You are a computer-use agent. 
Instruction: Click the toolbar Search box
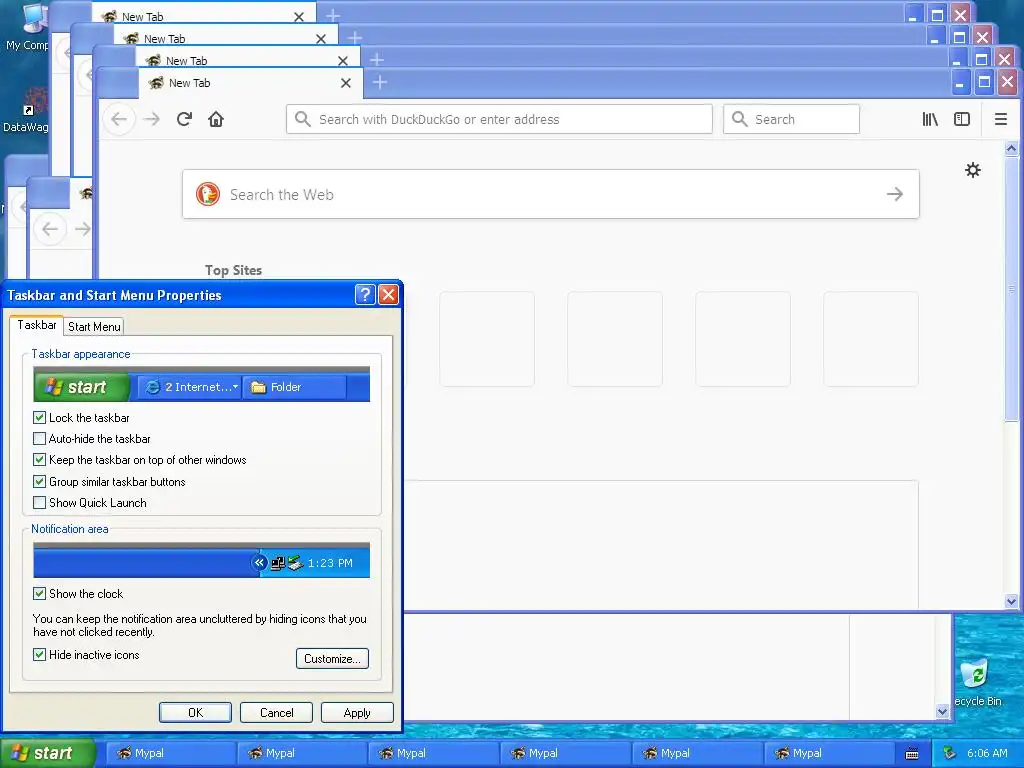(x=791, y=119)
